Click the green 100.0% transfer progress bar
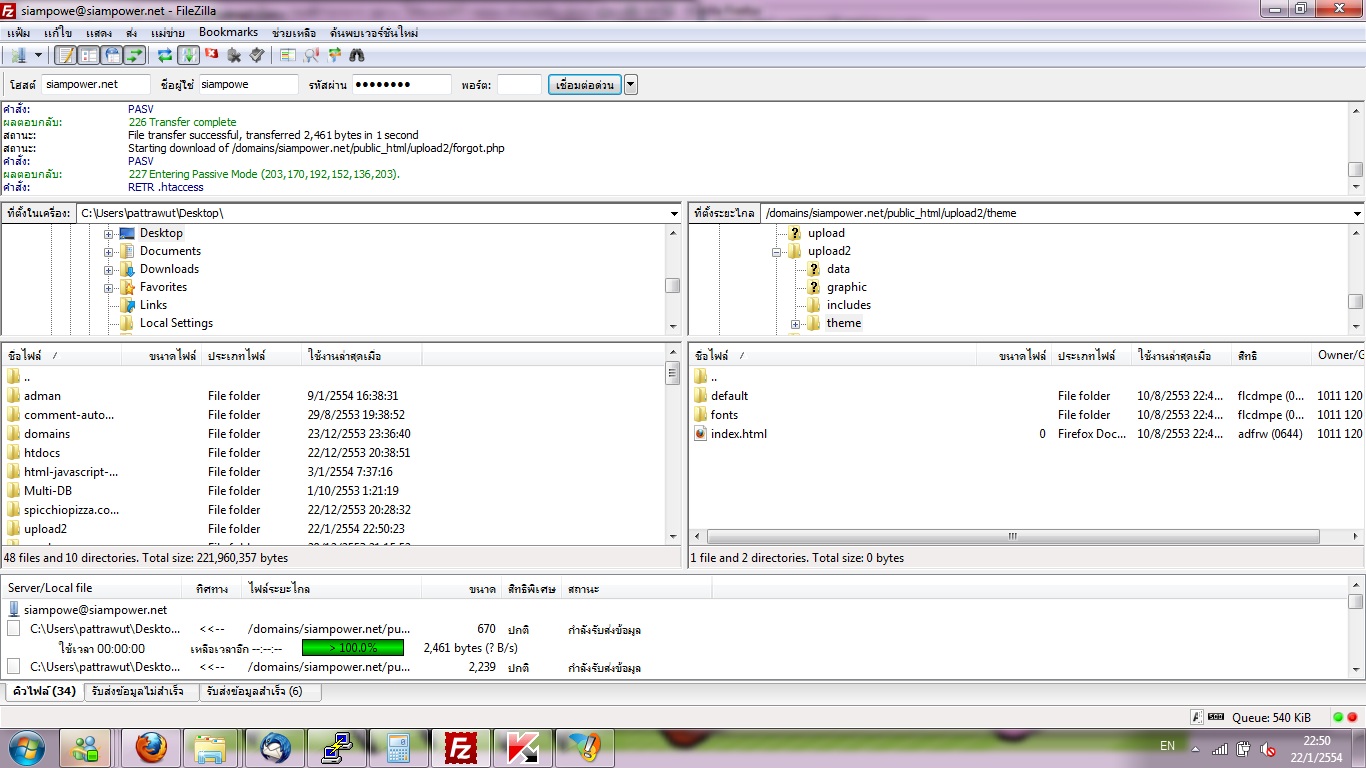Screen dimensions: 1366x768 click(353, 648)
